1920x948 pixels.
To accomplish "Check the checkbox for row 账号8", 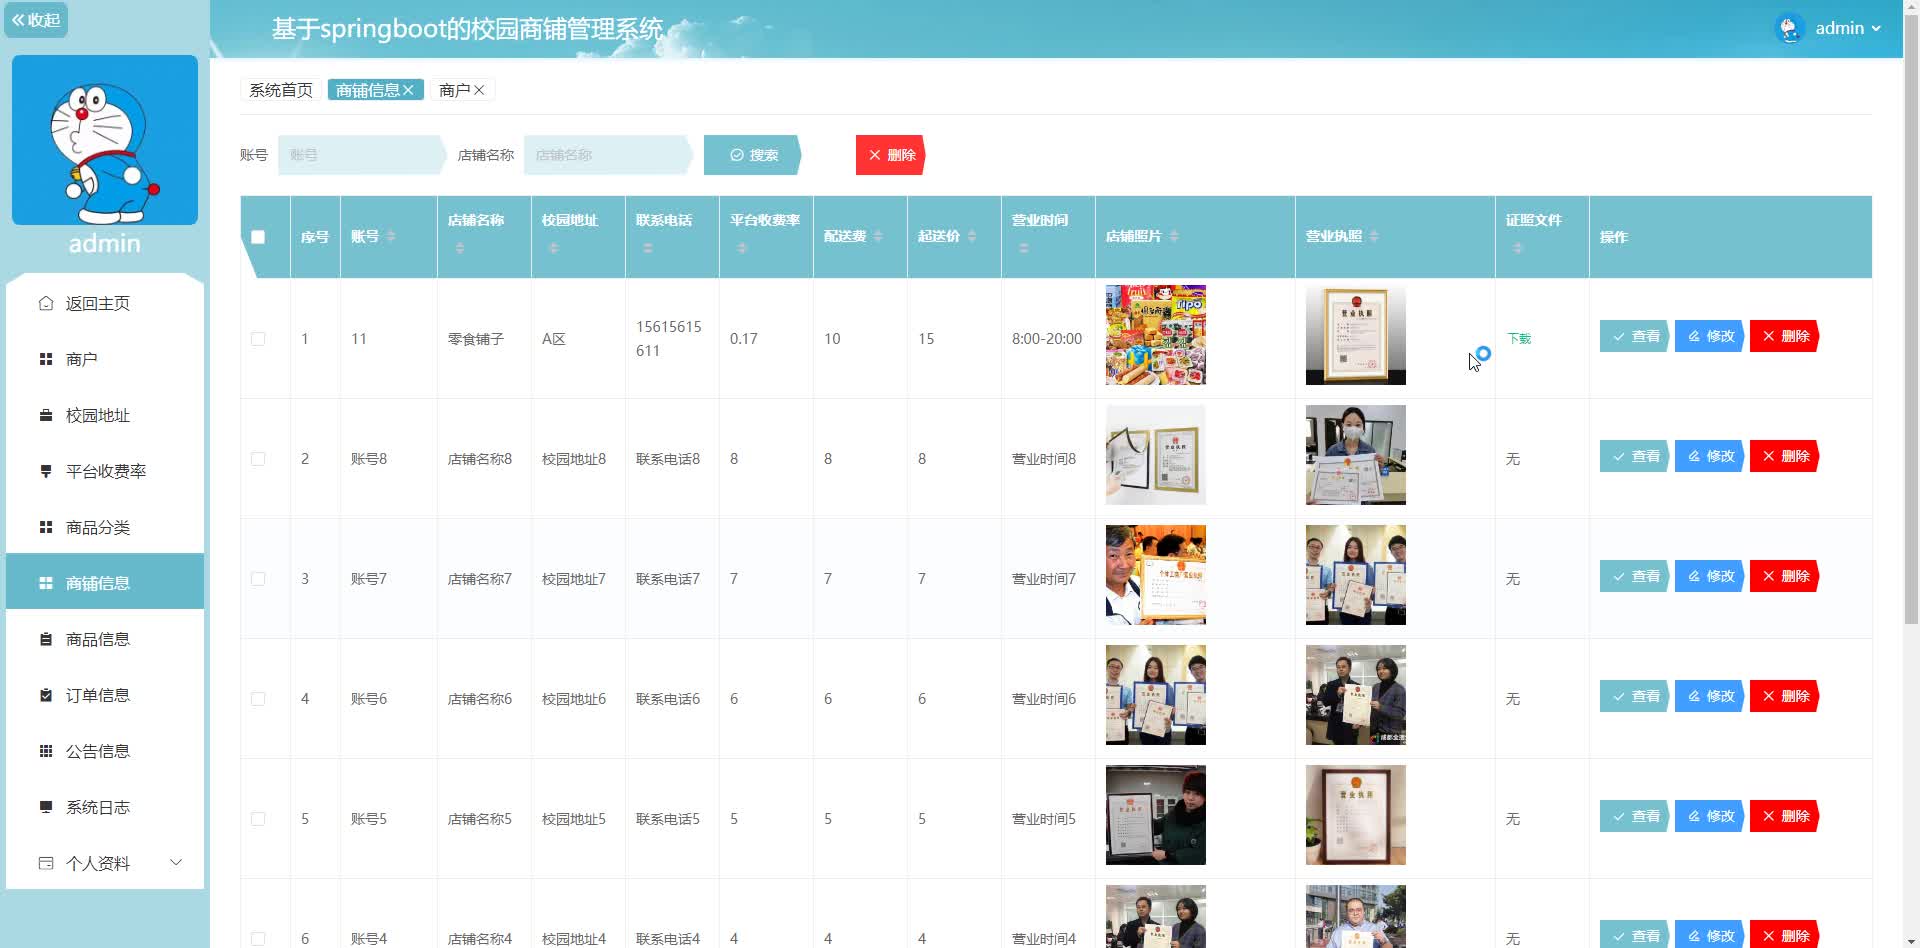I will [x=258, y=459].
